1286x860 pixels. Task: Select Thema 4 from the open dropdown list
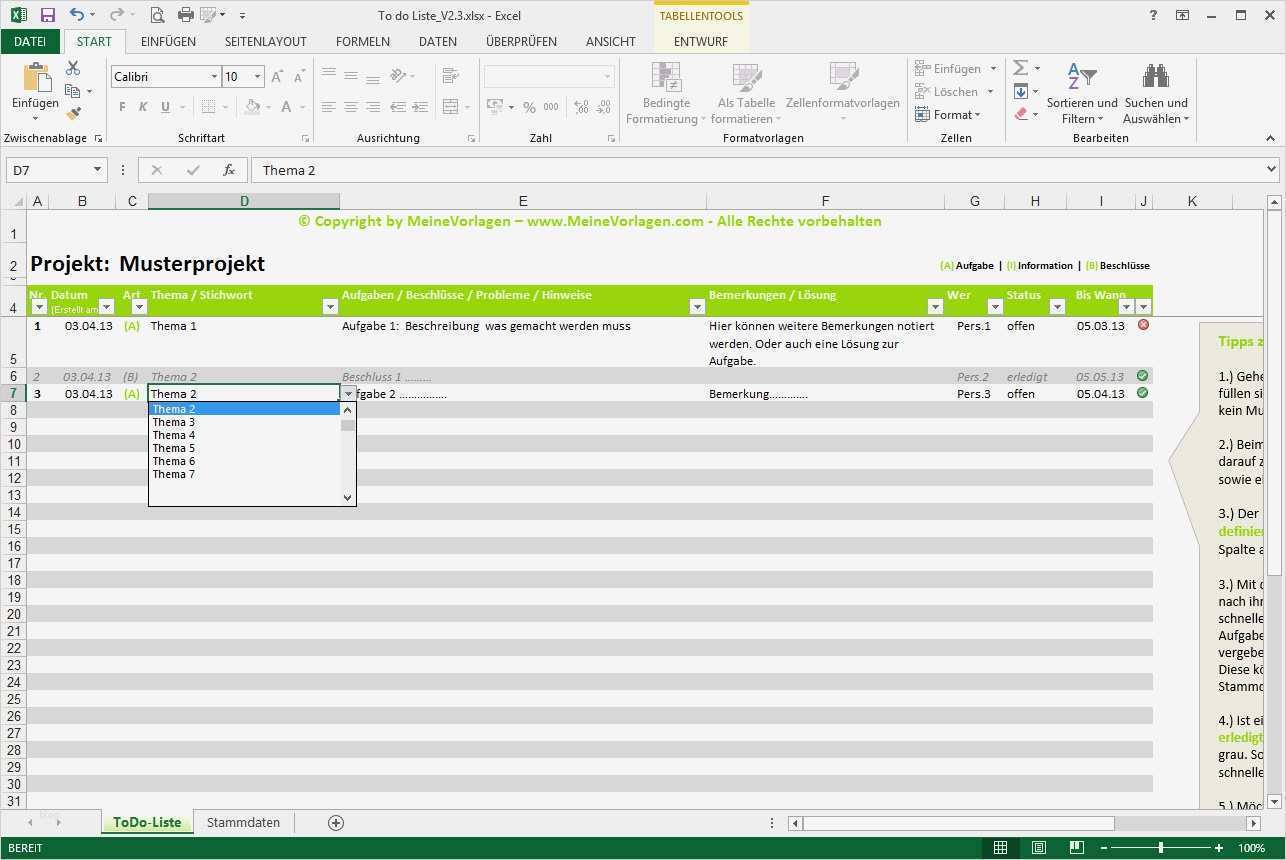coord(173,435)
